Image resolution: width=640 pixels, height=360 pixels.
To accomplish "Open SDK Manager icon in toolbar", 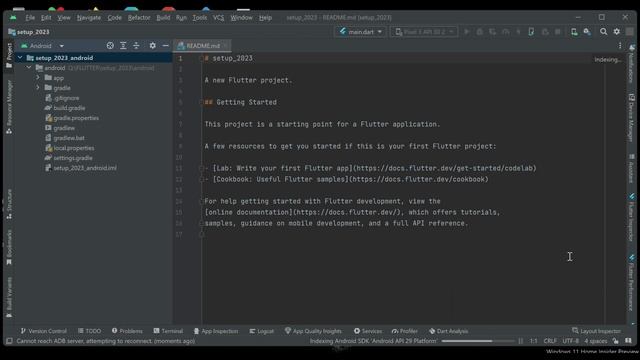I will pyautogui.click(x=587, y=32).
